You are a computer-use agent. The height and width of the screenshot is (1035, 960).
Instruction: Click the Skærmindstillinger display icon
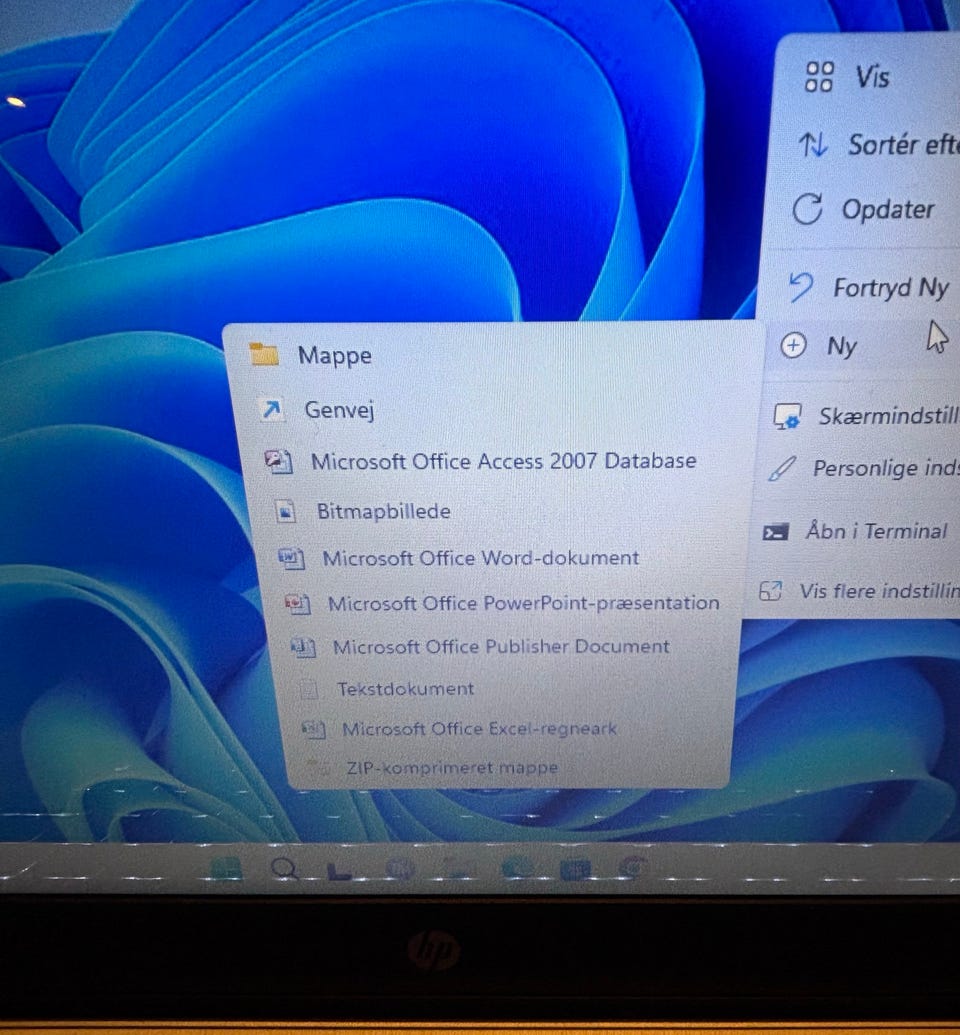pos(786,417)
